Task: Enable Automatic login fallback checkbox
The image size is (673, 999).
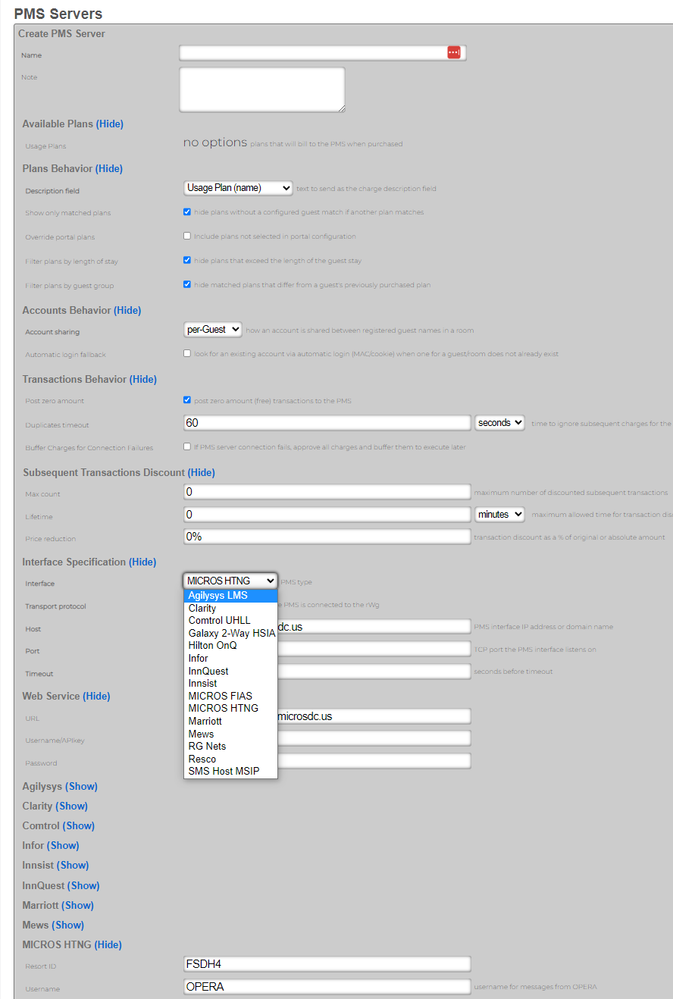Action: (x=188, y=353)
